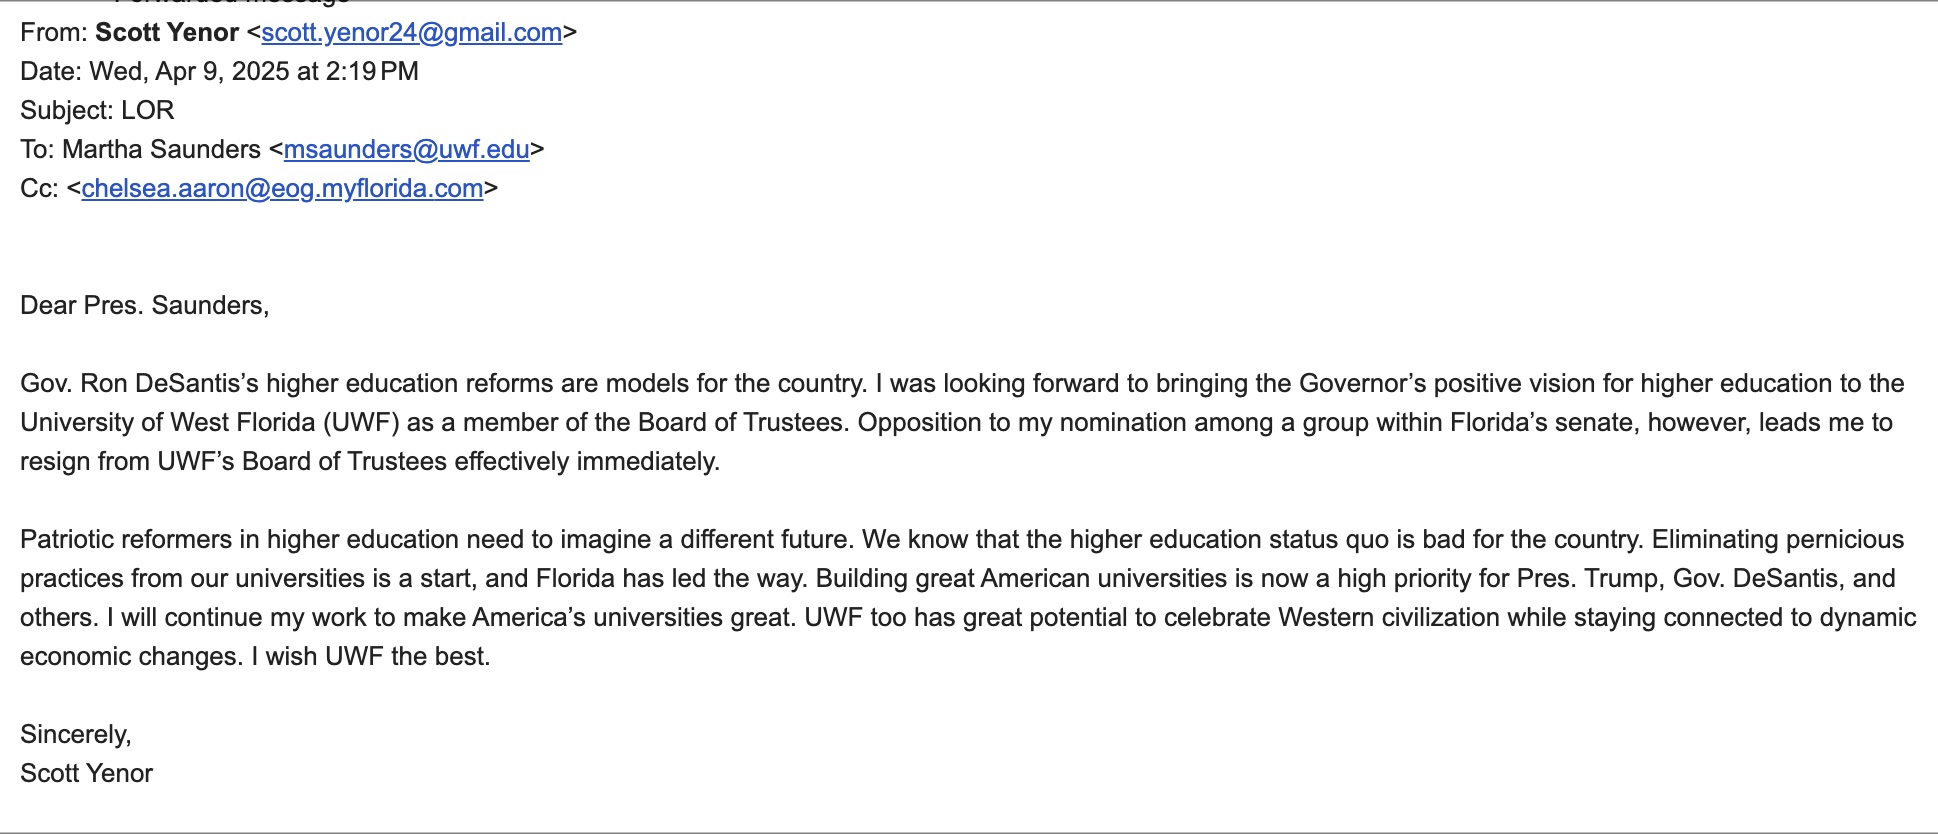
Task: Click the Scott Yenor signature at bottom
Action: point(86,774)
